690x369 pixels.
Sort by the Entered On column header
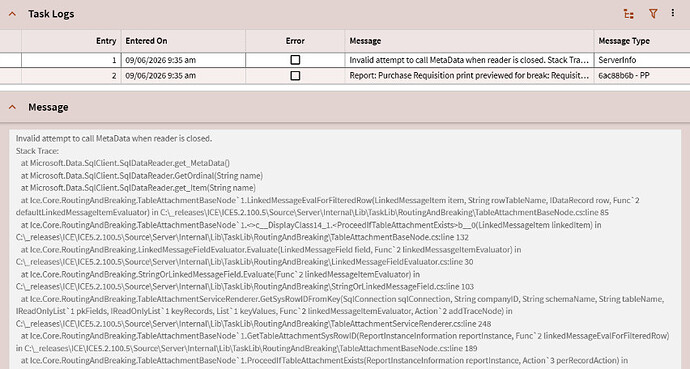[183, 41]
